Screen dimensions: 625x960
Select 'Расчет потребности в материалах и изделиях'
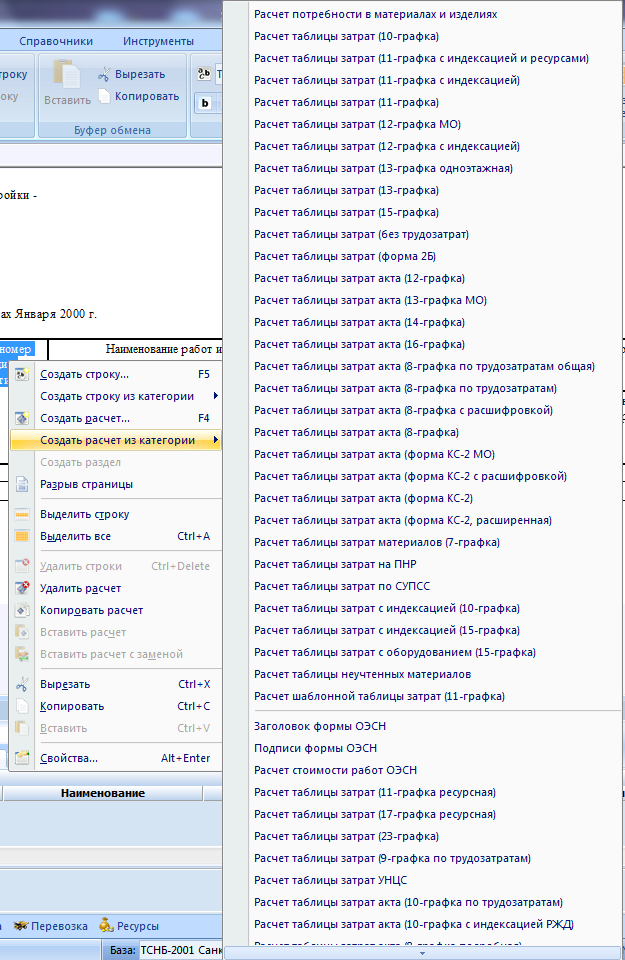[x=375, y=14]
